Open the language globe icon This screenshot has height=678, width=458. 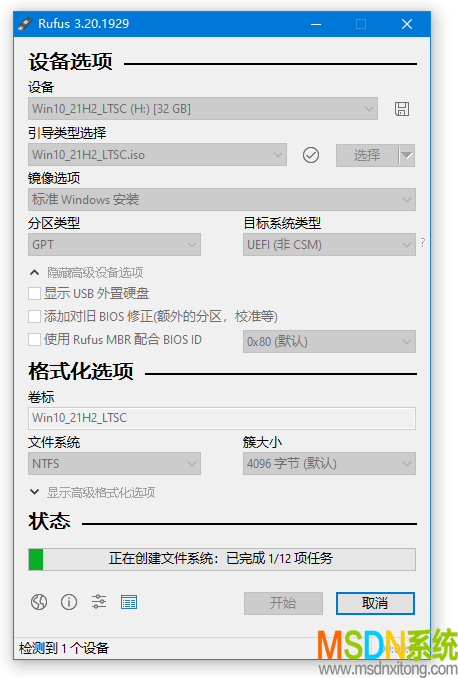(x=39, y=602)
